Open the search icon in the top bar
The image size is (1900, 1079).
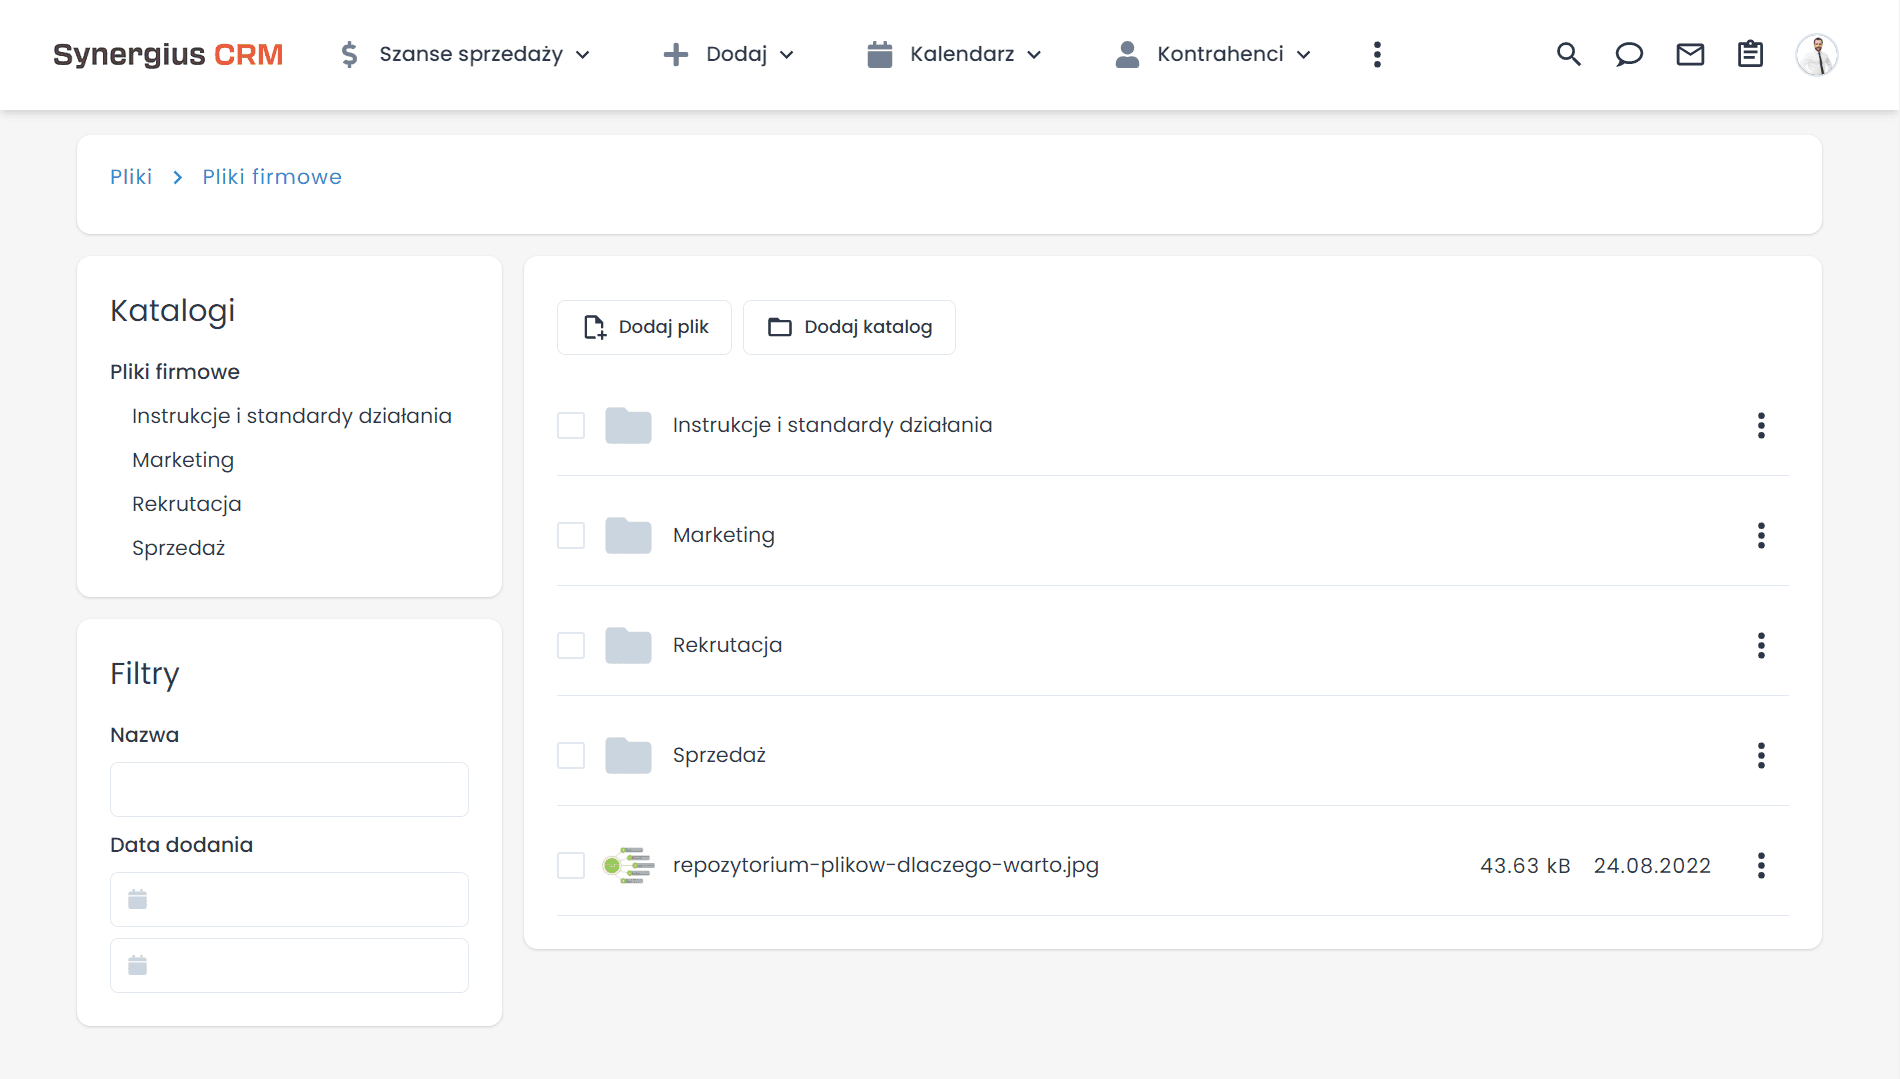1568,54
